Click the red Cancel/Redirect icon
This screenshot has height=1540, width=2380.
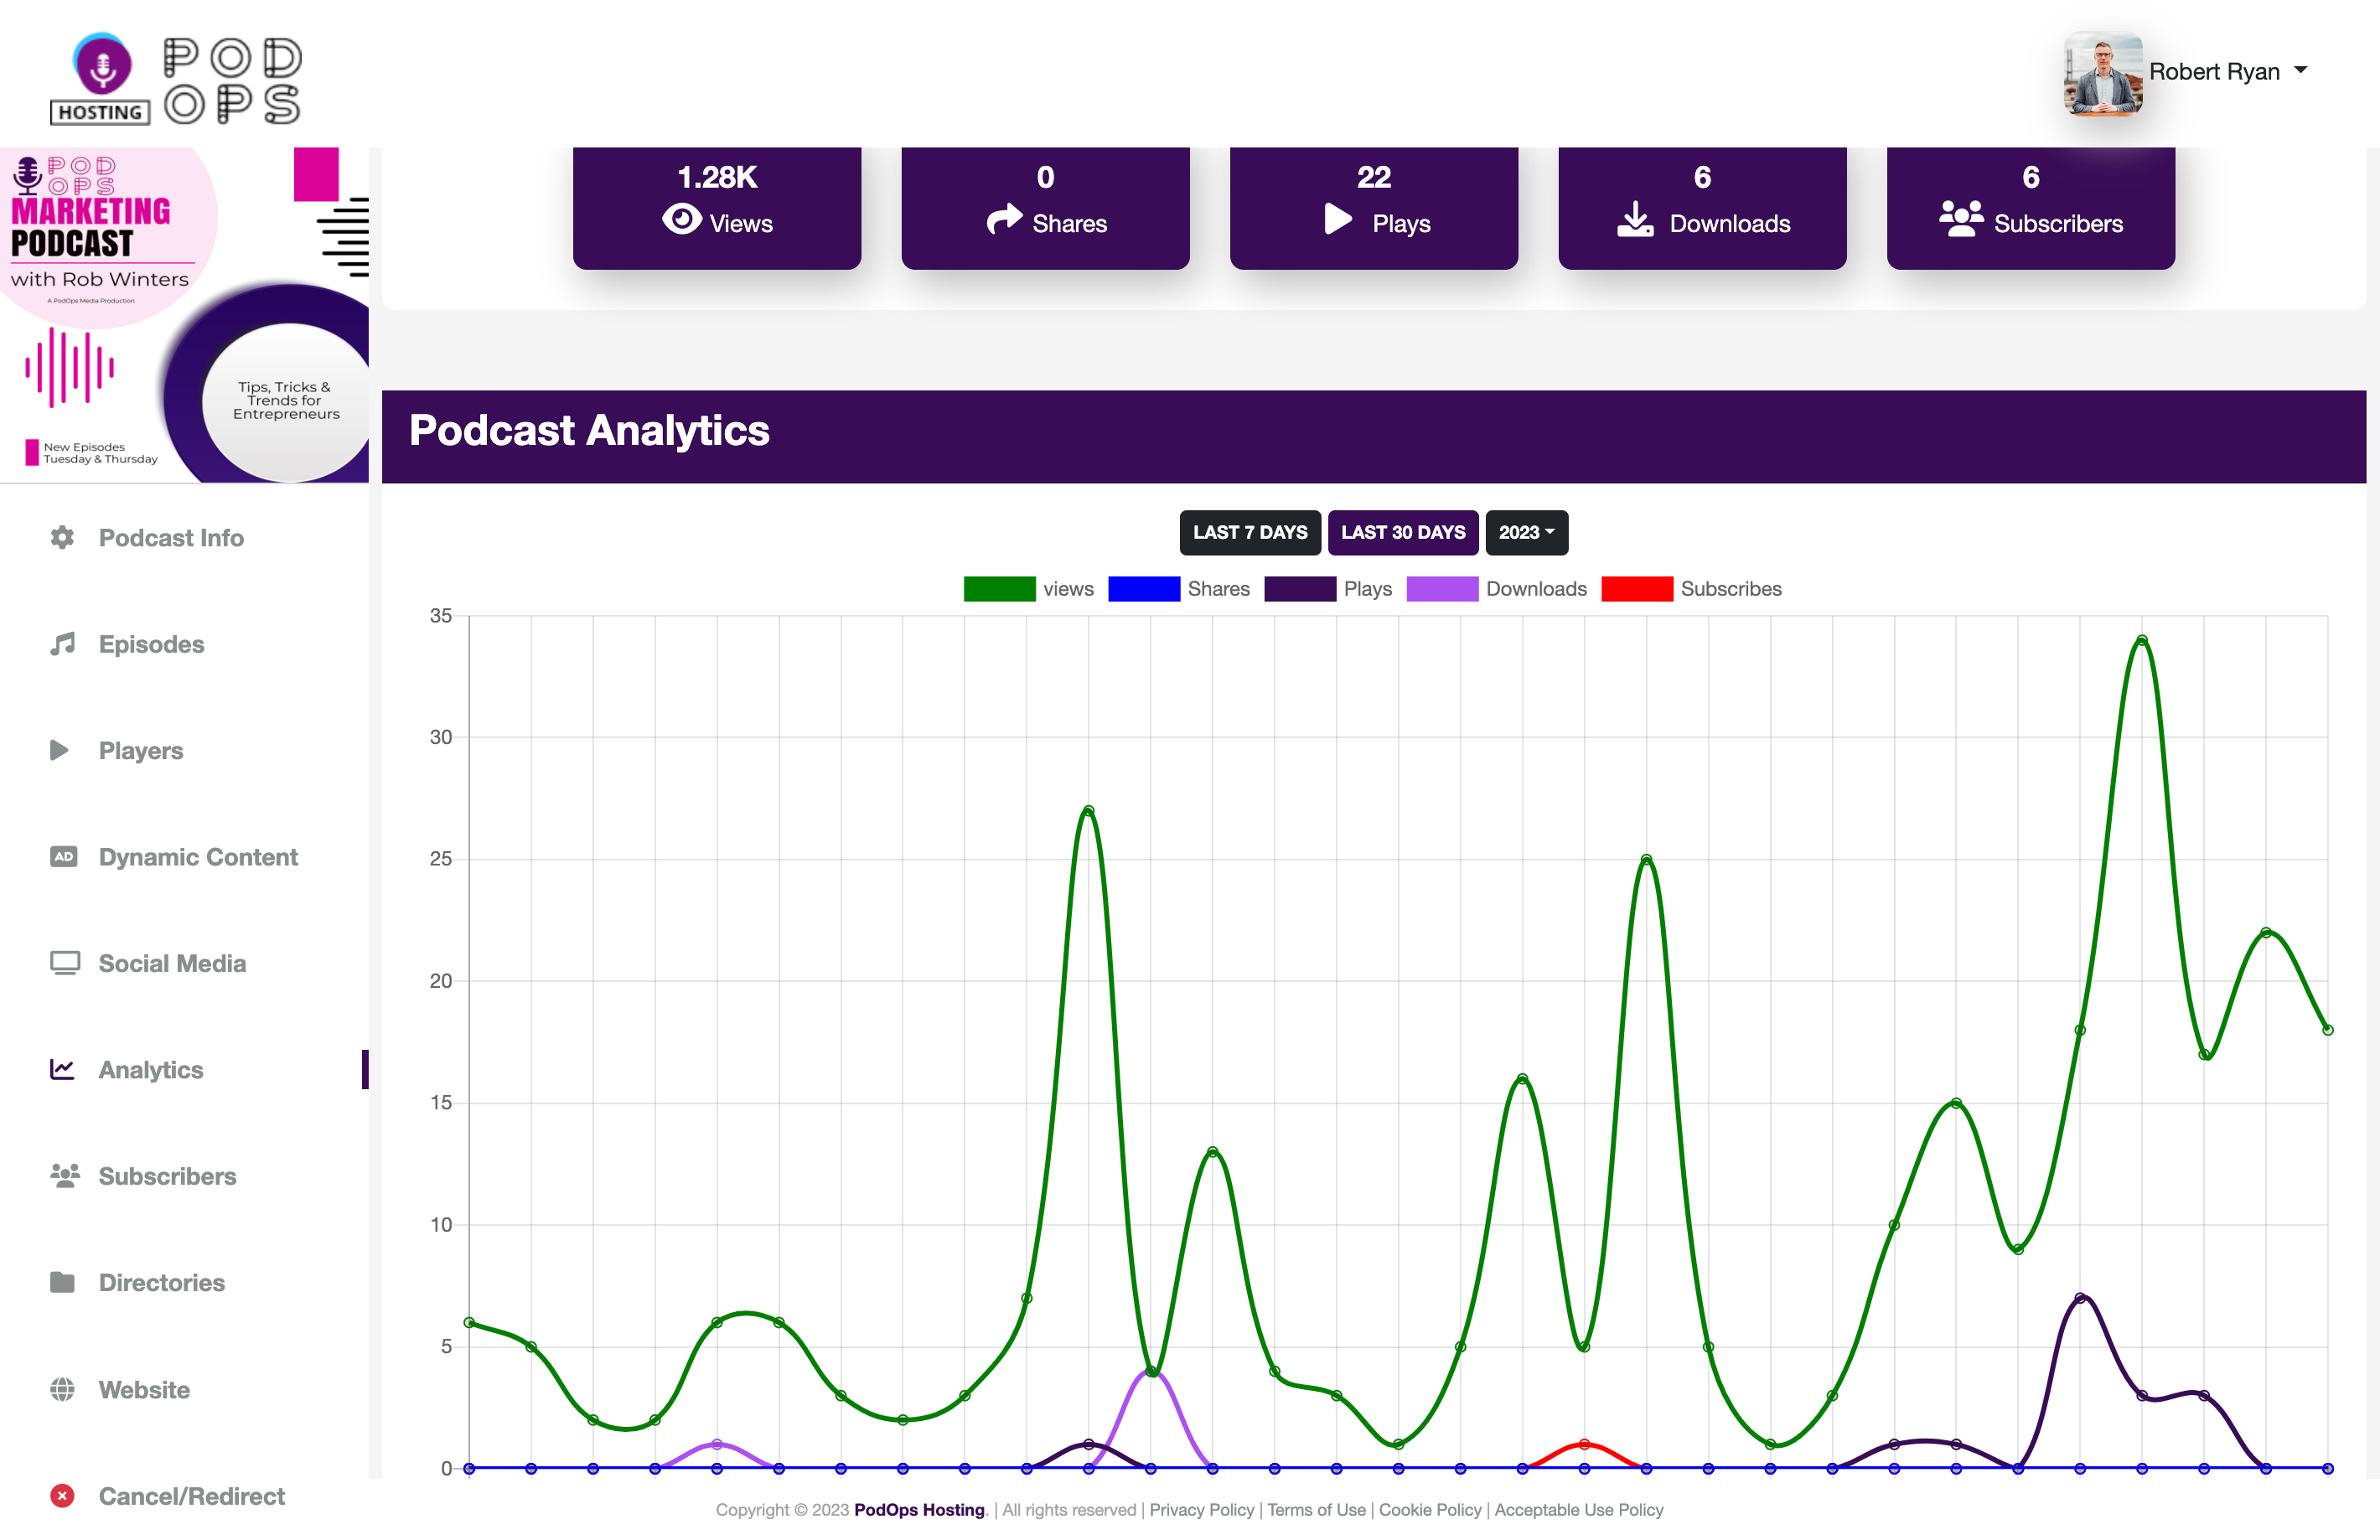(x=62, y=1495)
